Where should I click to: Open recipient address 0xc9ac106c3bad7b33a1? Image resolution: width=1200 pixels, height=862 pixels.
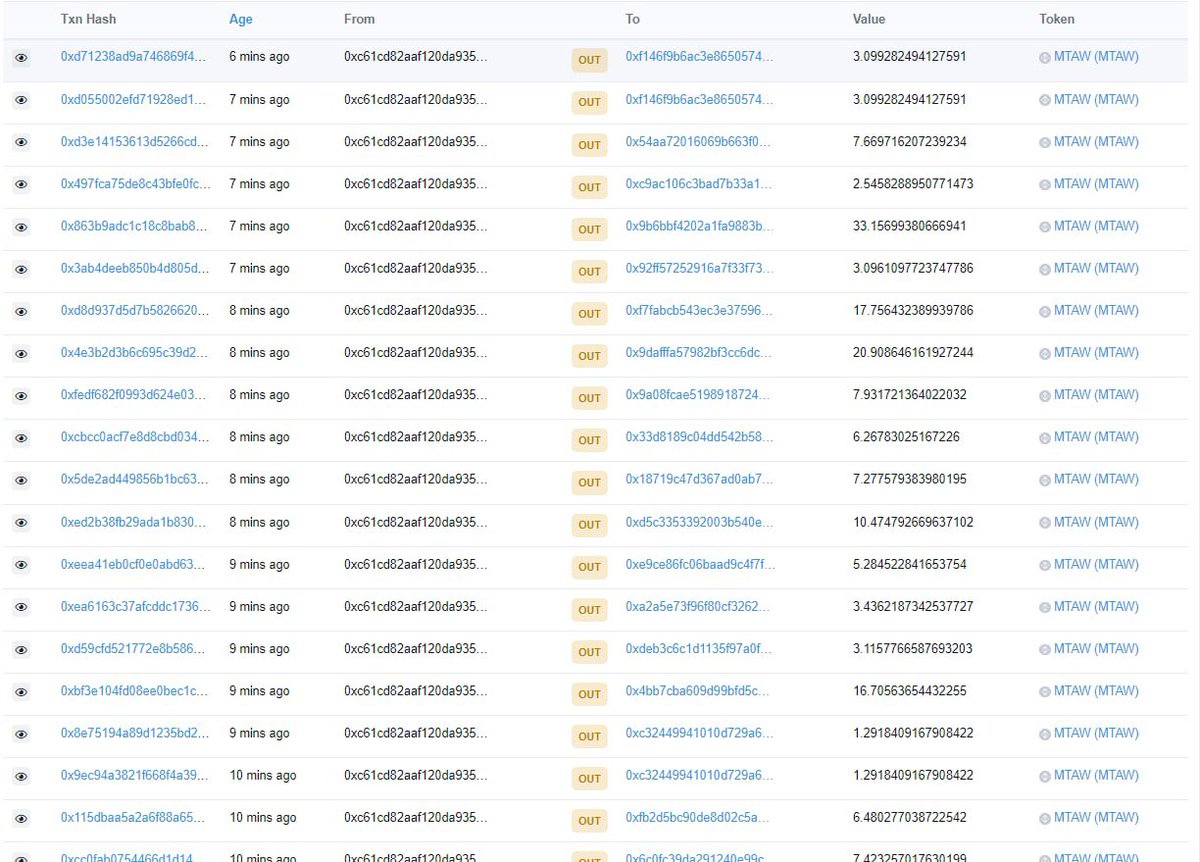tap(699, 184)
